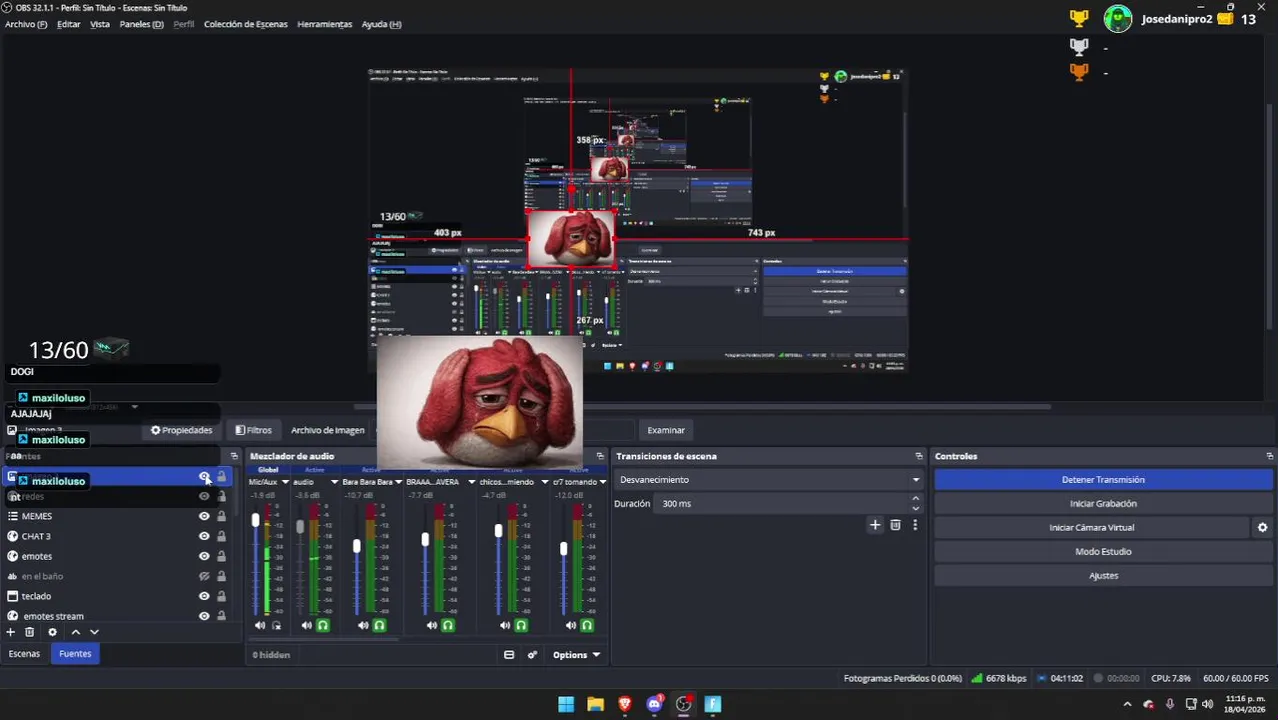Add a new source with plus icon
Image resolution: width=1278 pixels, height=720 pixels.
coord(11,632)
